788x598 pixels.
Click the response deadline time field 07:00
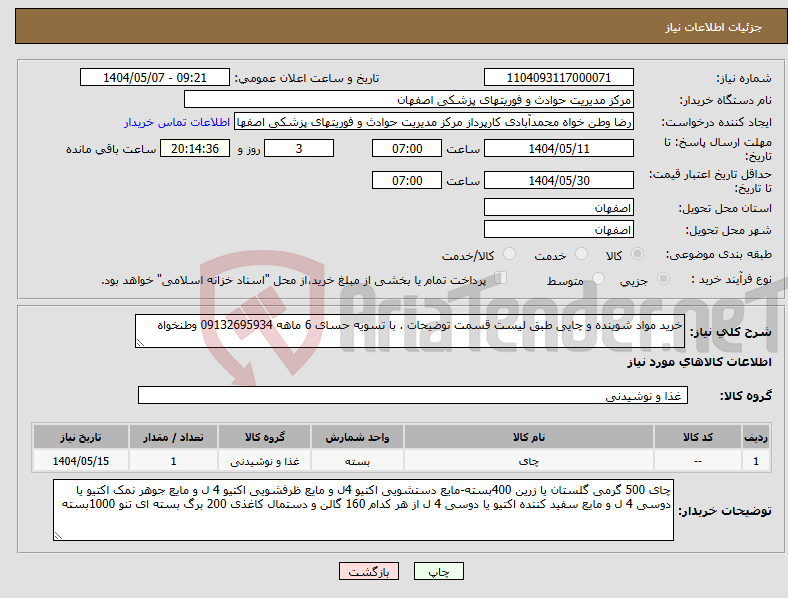(x=407, y=149)
